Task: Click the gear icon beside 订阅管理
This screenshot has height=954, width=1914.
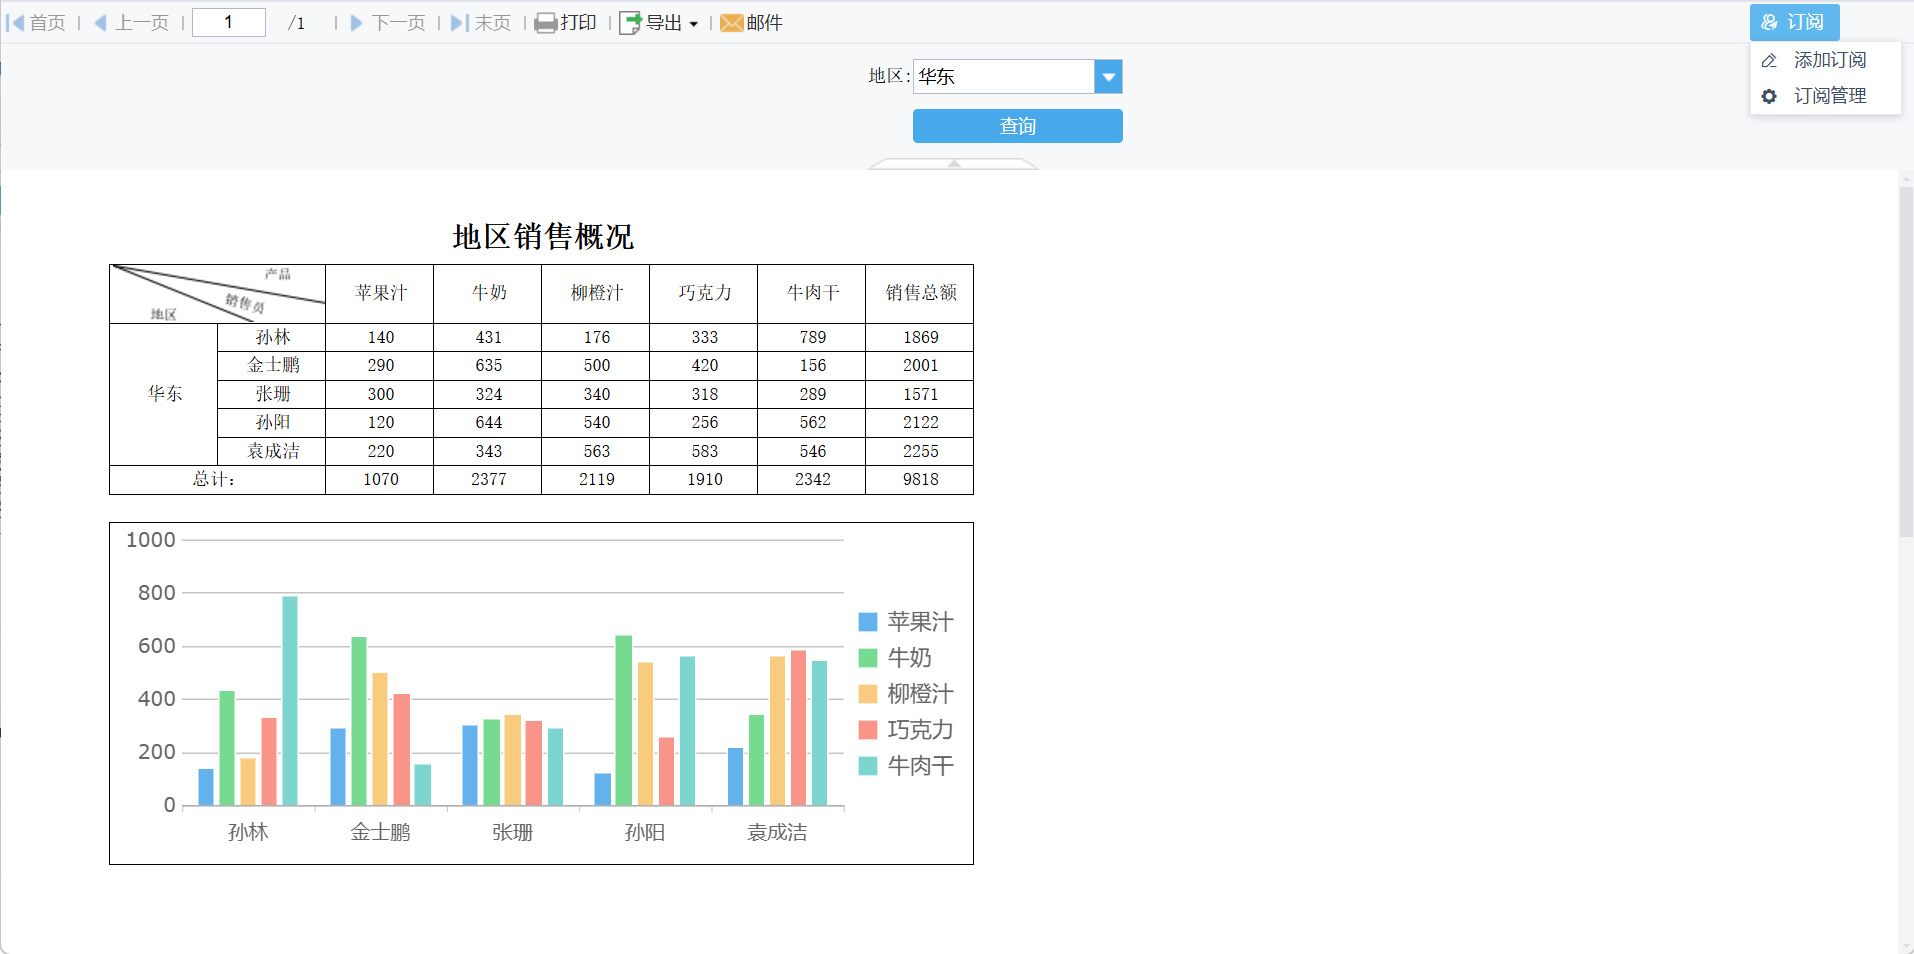Action: click(x=1769, y=96)
